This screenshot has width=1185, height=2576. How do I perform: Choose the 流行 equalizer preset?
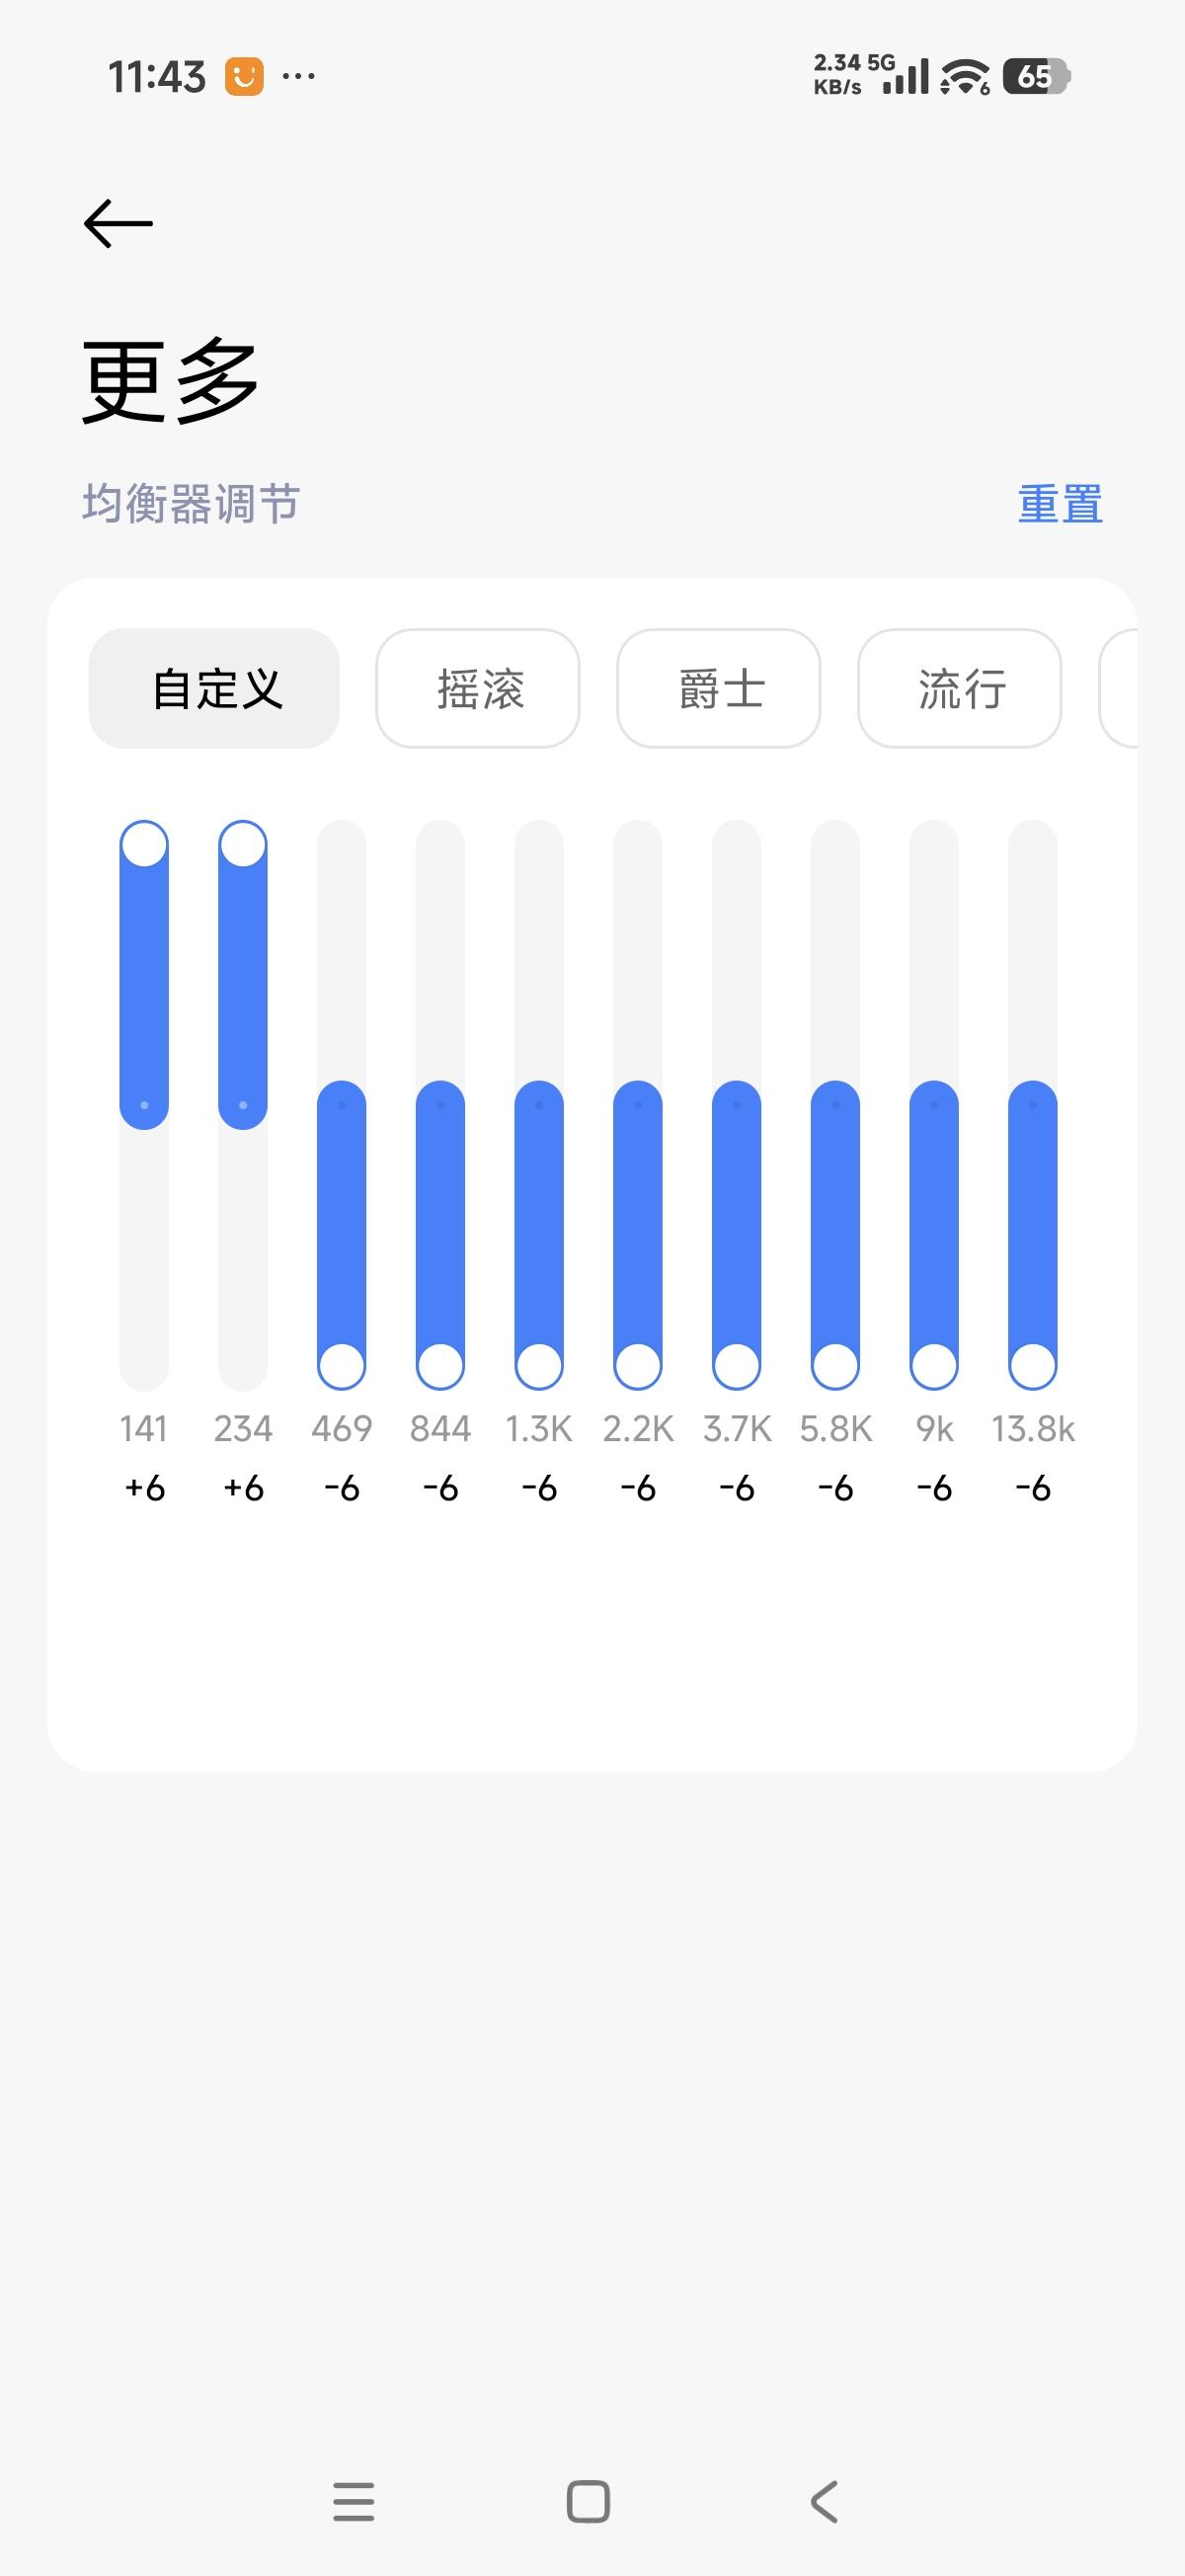960,688
